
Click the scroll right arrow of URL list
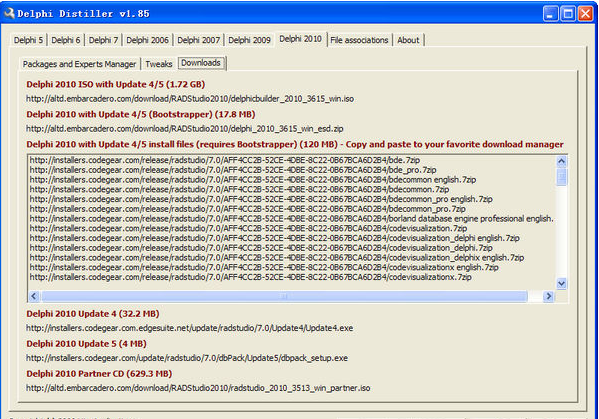tap(549, 296)
